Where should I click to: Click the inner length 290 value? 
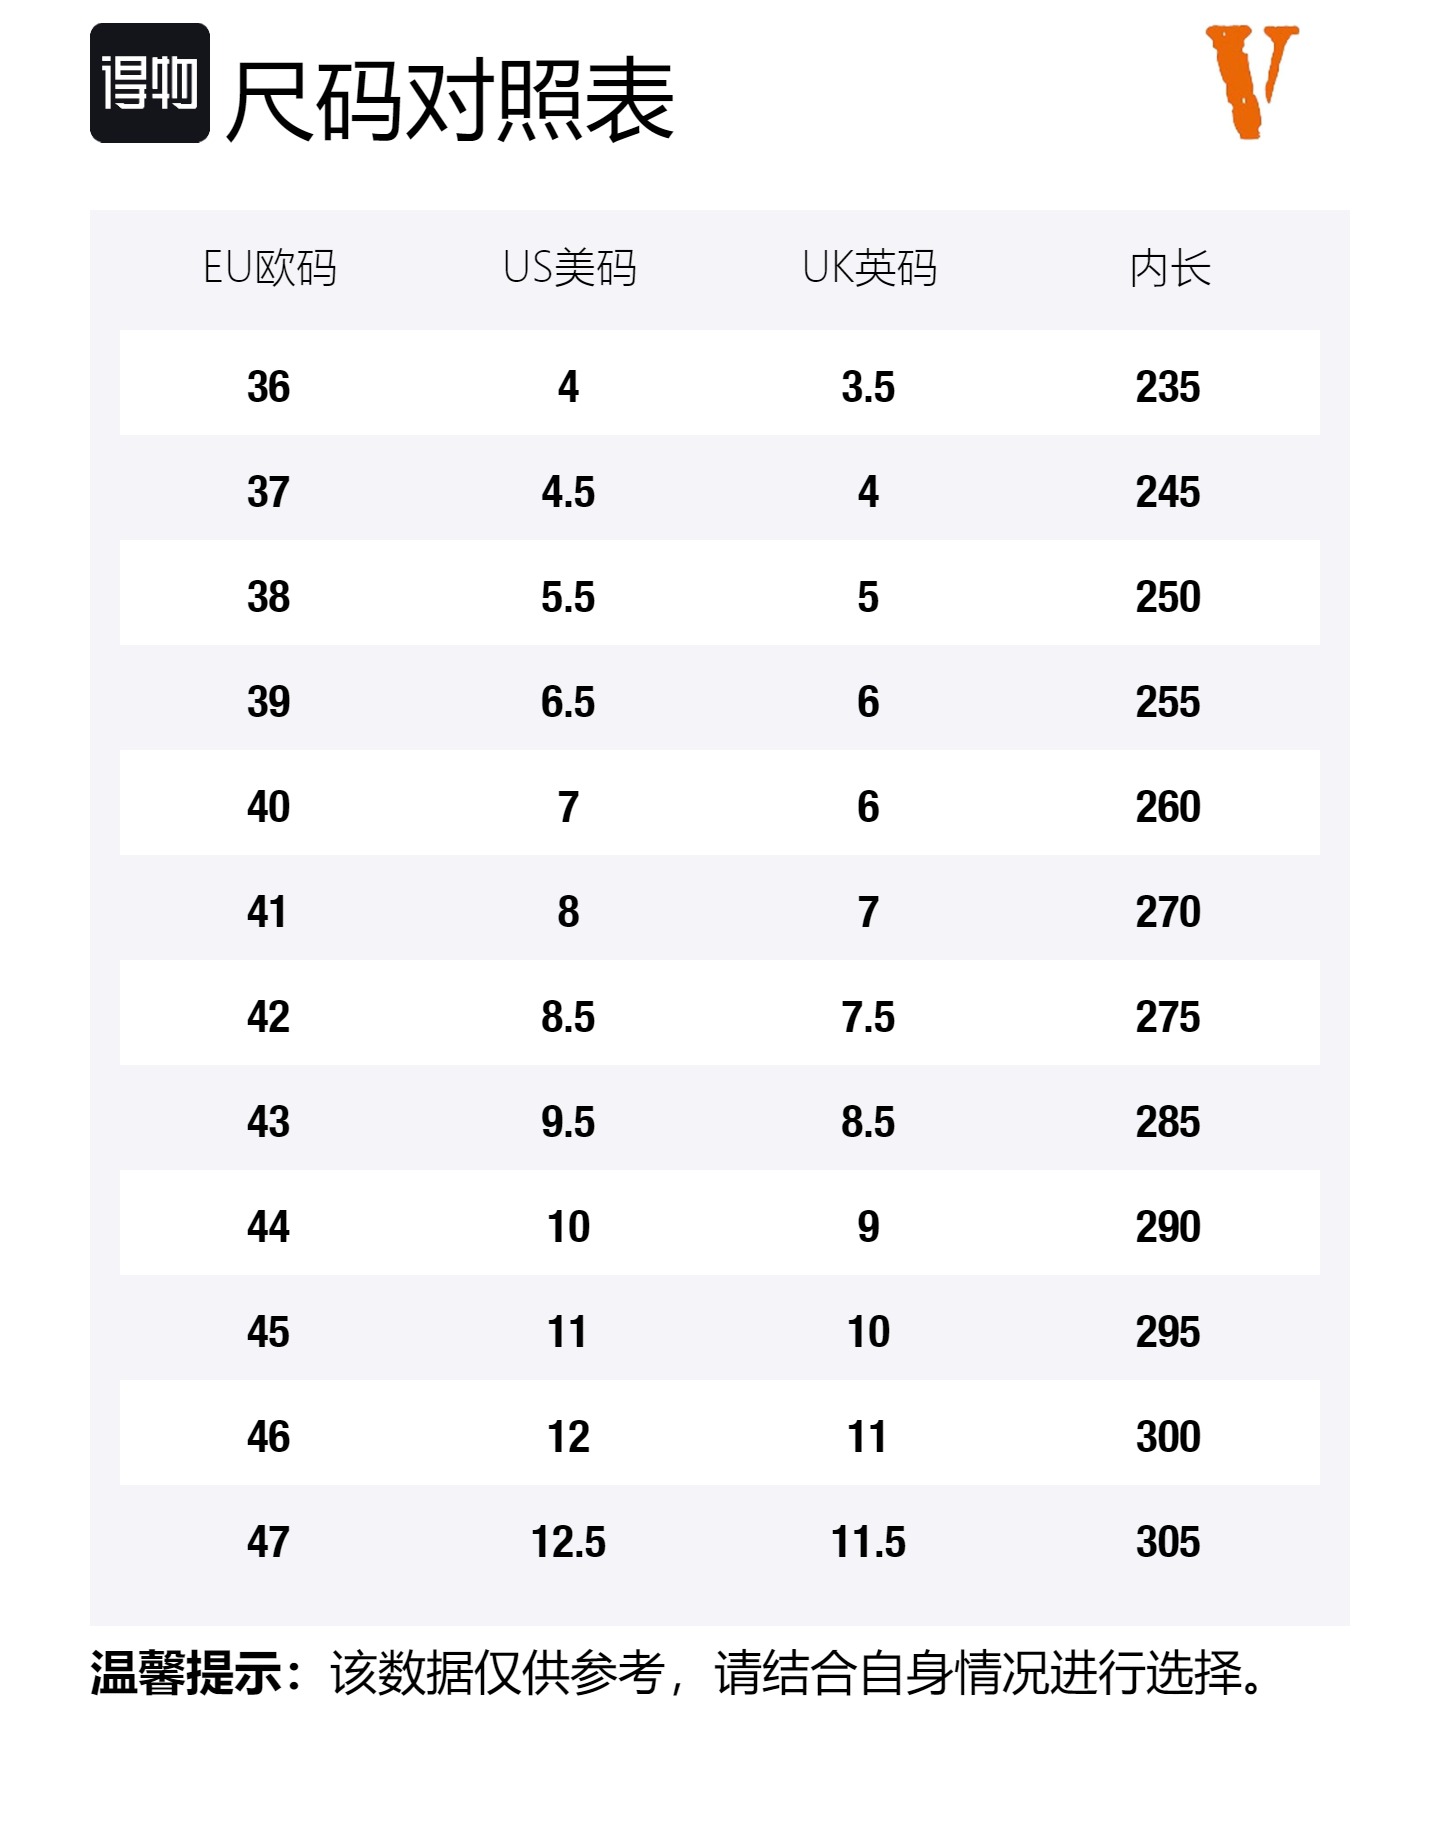pyautogui.click(x=1168, y=1227)
